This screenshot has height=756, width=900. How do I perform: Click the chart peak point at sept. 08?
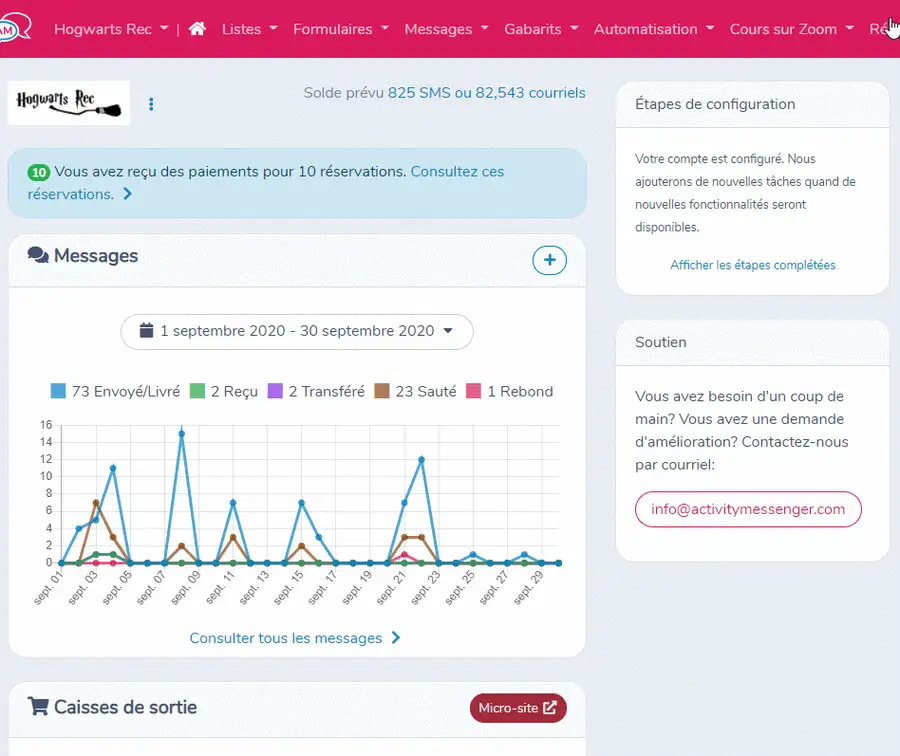point(181,434)
